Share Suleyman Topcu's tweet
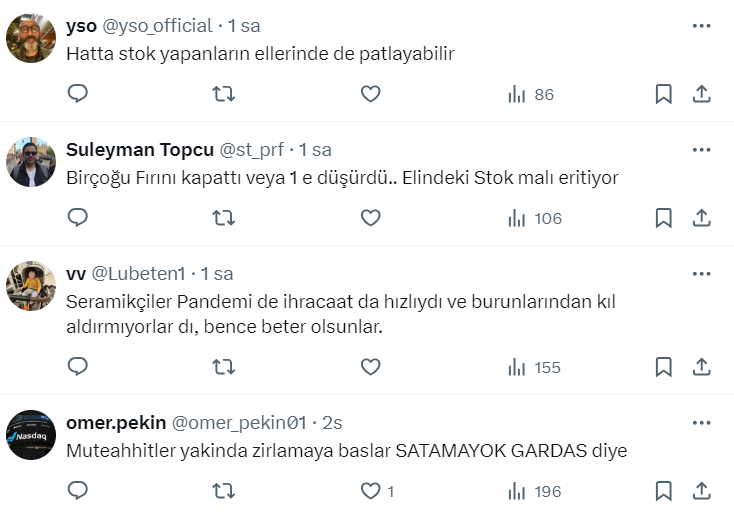 point(702,218)
